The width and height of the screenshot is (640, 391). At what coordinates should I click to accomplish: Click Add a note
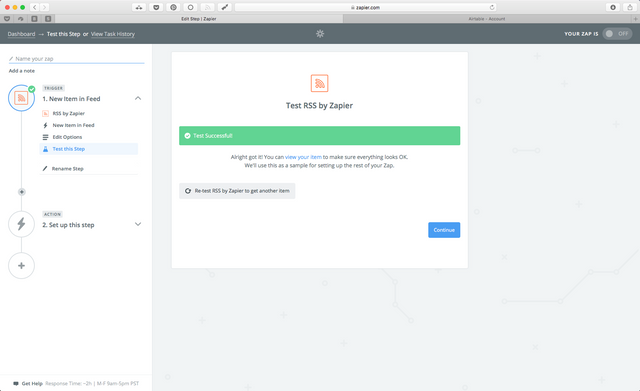tap(22, 71)
